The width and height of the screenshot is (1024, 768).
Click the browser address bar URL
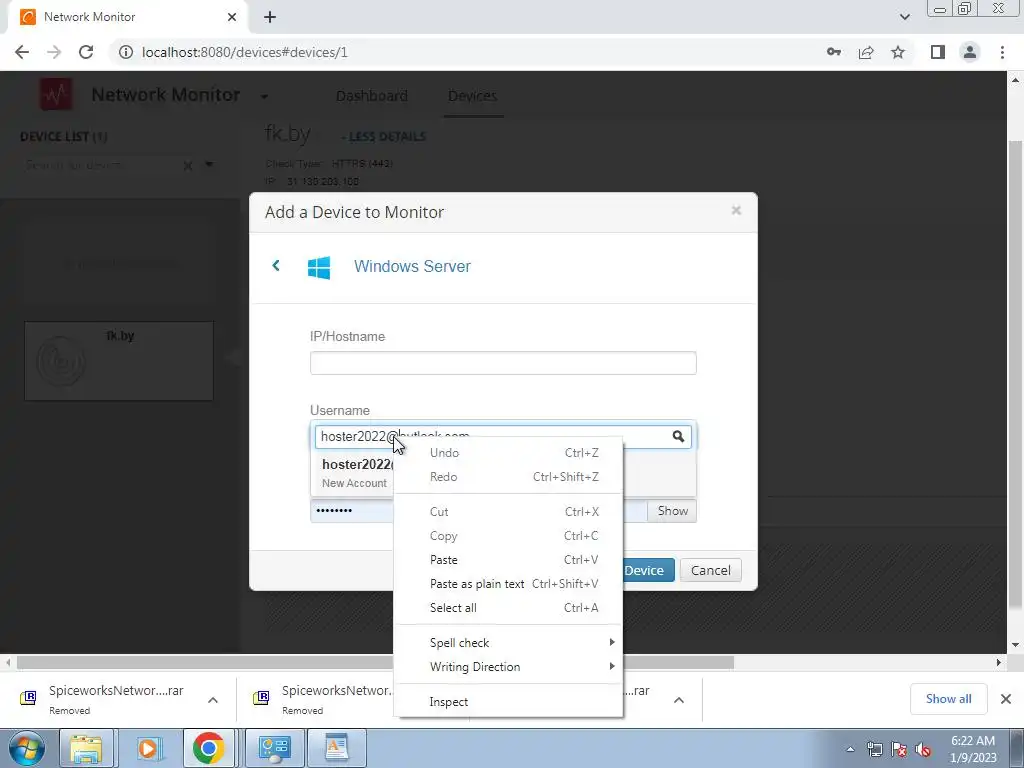tap(244, 52)
